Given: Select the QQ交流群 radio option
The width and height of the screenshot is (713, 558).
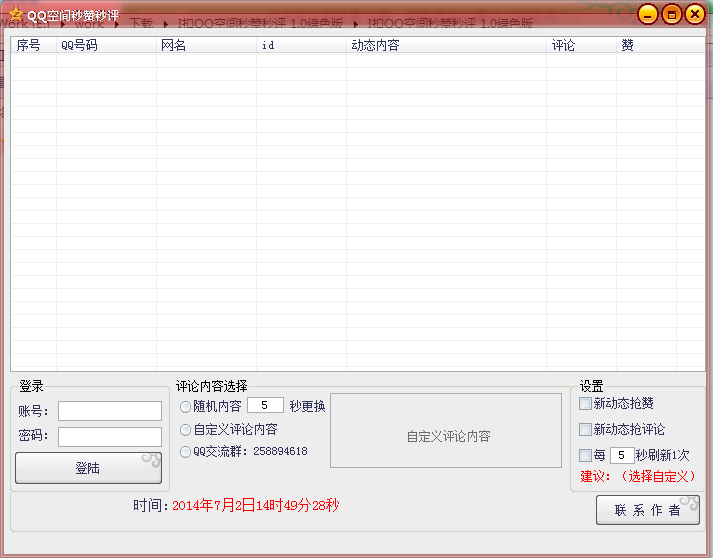Looking at the screenshot, I should [185, 452].
